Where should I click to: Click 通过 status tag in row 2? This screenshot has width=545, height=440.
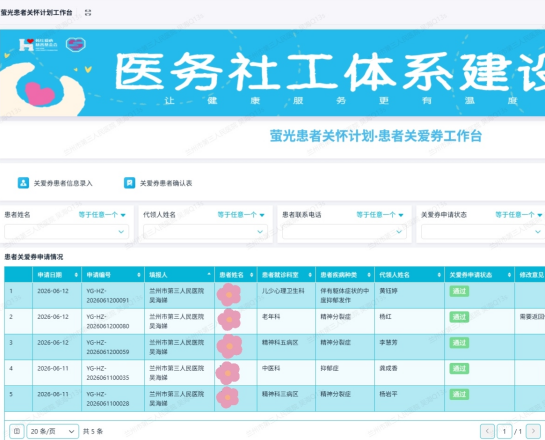[459, 317]
